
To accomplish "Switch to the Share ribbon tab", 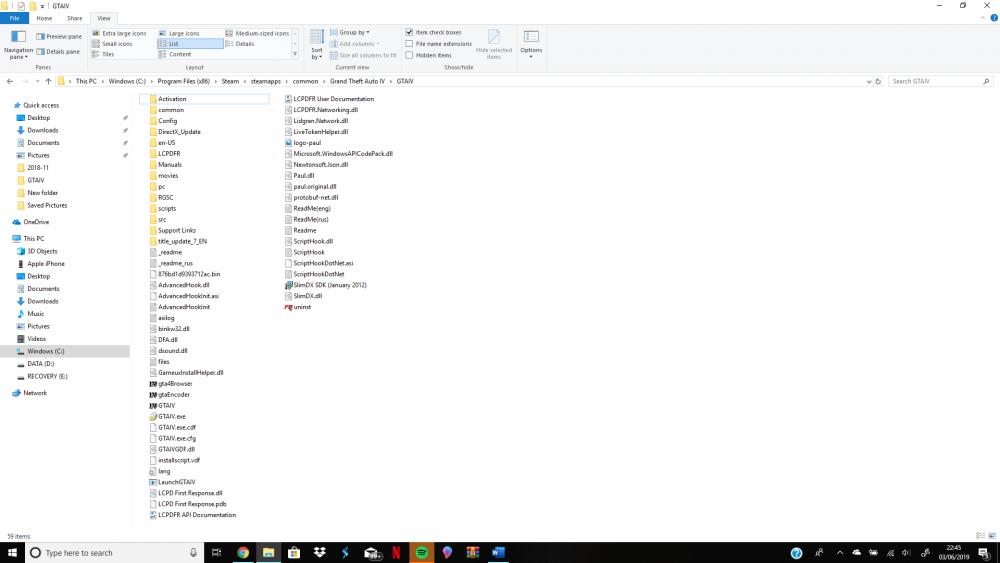I will (x=75, y=18).
